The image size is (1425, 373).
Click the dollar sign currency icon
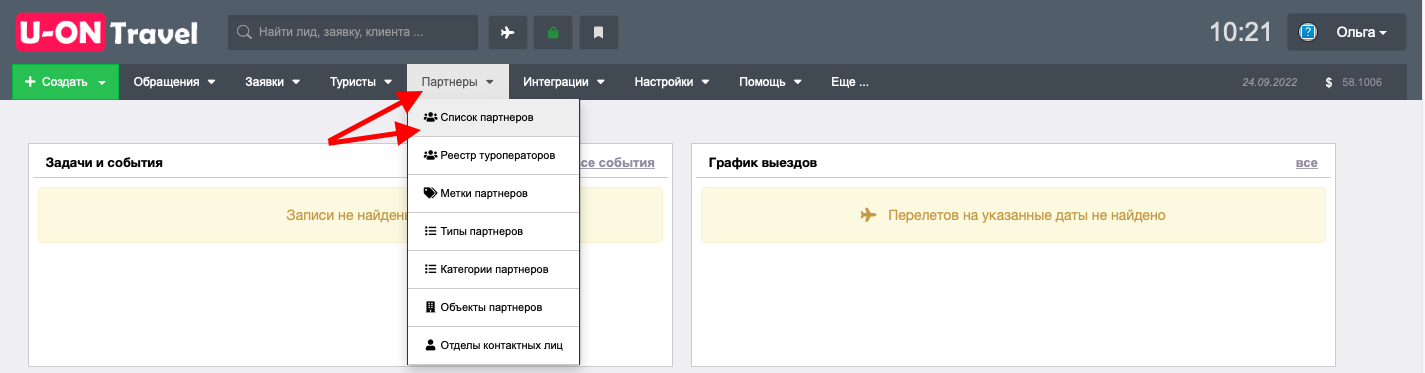[1329, 83]
